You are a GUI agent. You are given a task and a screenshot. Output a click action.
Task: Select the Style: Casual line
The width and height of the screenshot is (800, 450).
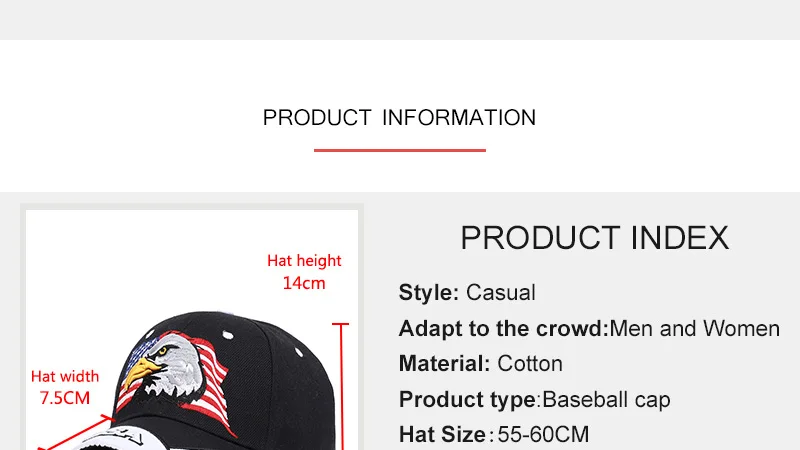click(x=467, y=293)
